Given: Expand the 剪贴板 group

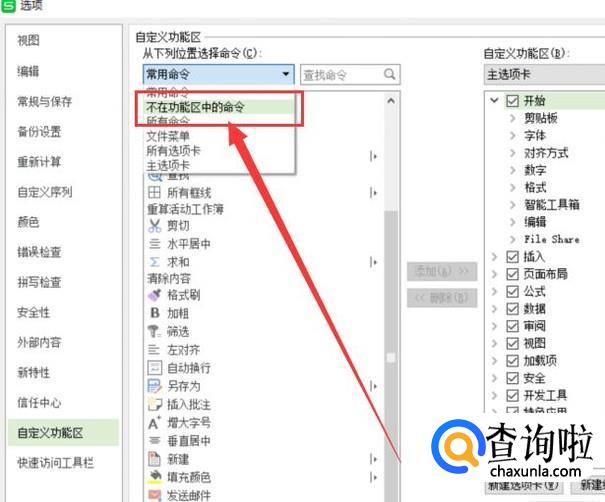Looking at the screenshot, I should pyautogui.click(x=513, y=118).
